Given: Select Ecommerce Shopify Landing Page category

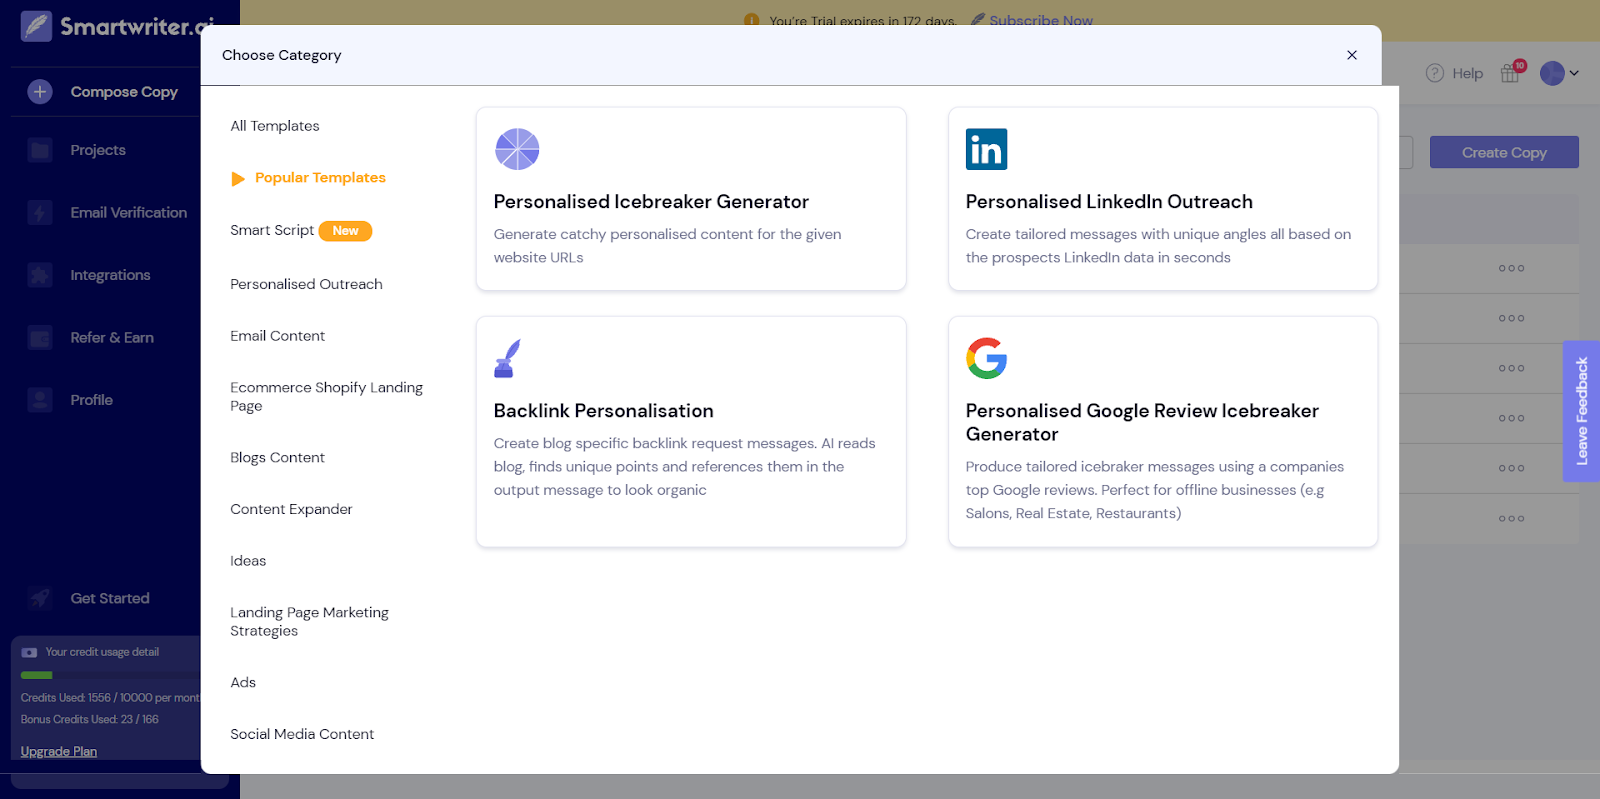Looking at the screenshot, I should pyautogui.click(x=326, y=396).
